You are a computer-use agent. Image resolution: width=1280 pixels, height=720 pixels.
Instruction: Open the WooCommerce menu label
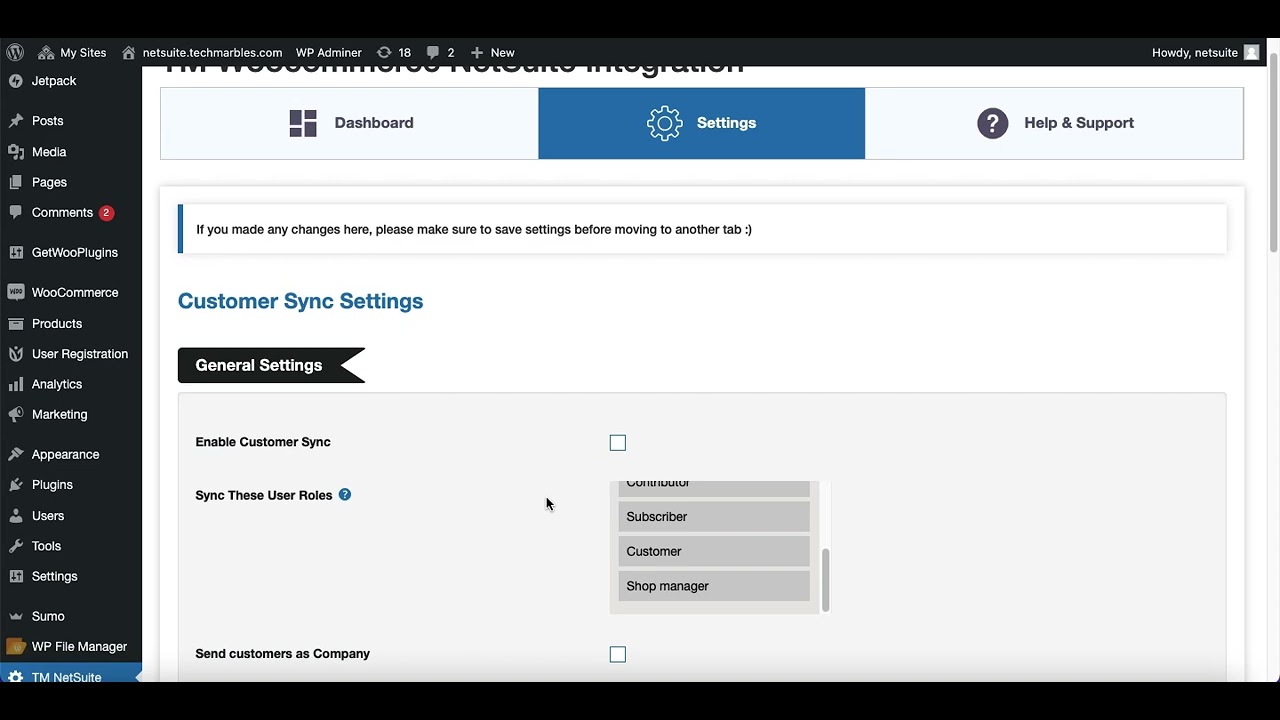coord(75,293)
